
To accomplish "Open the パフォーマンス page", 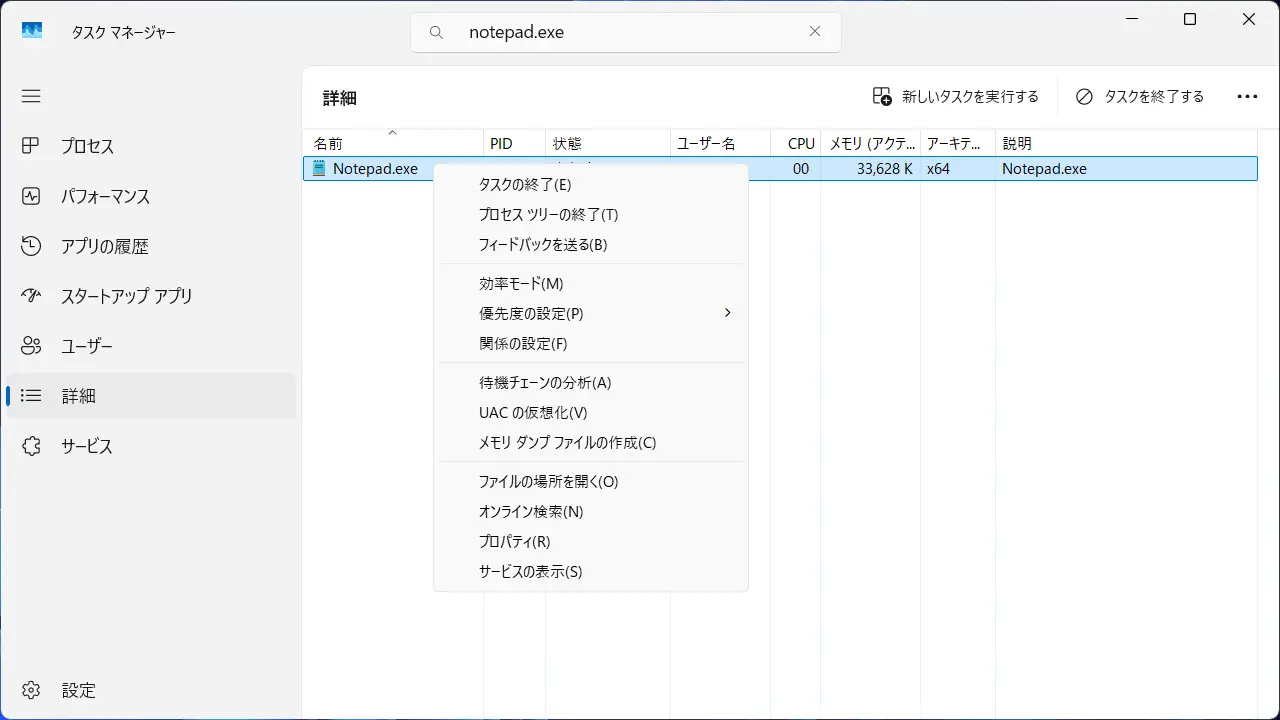I will point(151,196).
